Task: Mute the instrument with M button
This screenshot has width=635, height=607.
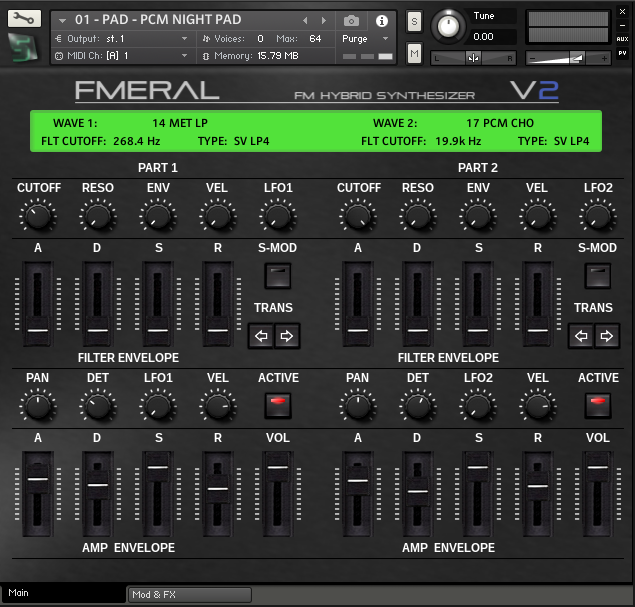Action: click(x=414, y=53)
